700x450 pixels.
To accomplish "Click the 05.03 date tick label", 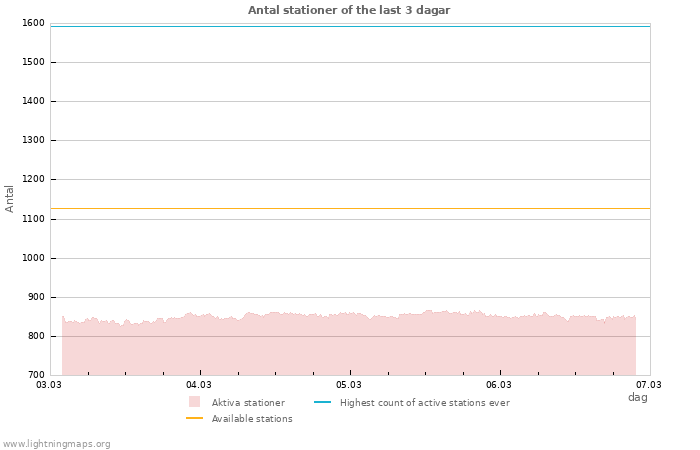I will point(349,384).
